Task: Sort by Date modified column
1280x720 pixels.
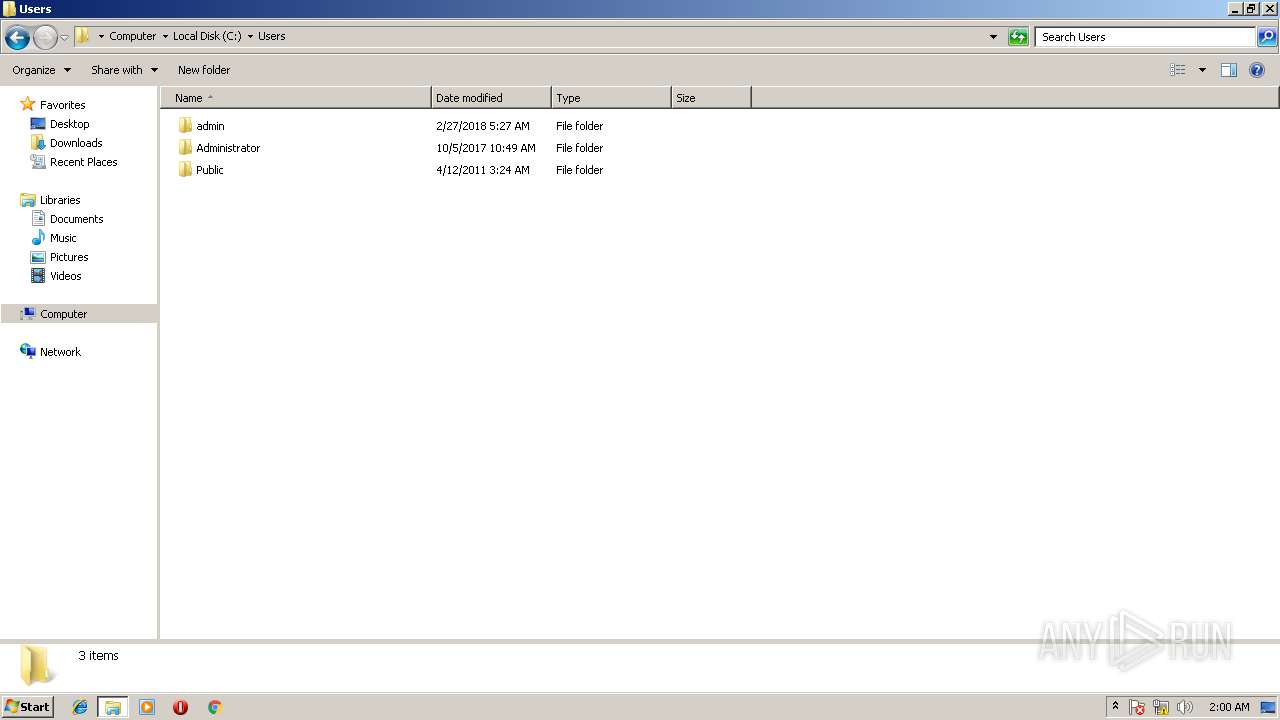Action: click(x=491, y=98)
